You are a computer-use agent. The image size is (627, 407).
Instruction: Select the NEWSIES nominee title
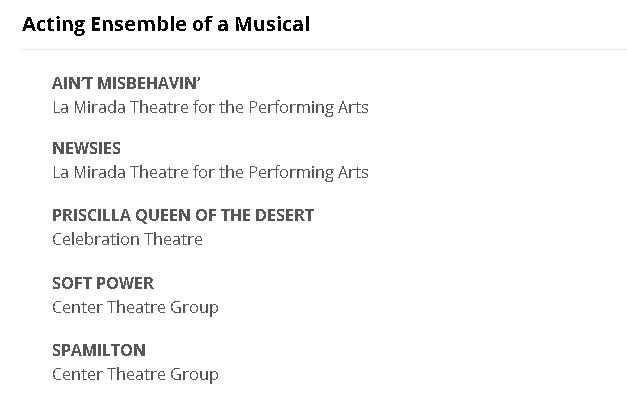pos(86,148)
